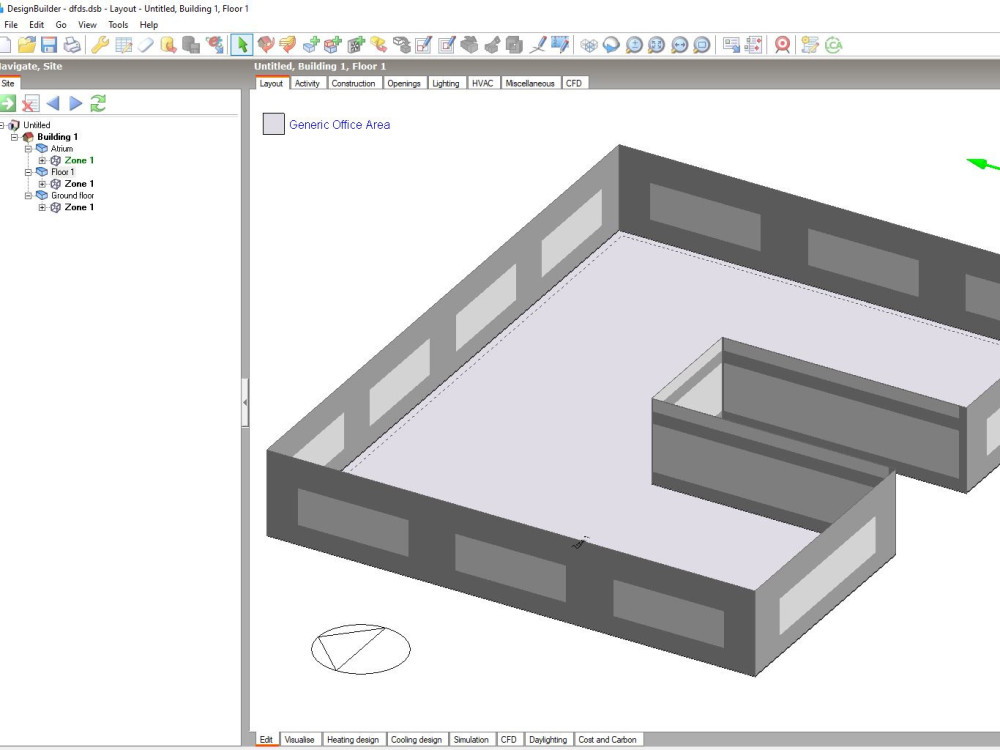Screen dimensions: 1000x750
Task: Select Ground floor in the tree
Action: pyautogui.click(x=72, y=196)
